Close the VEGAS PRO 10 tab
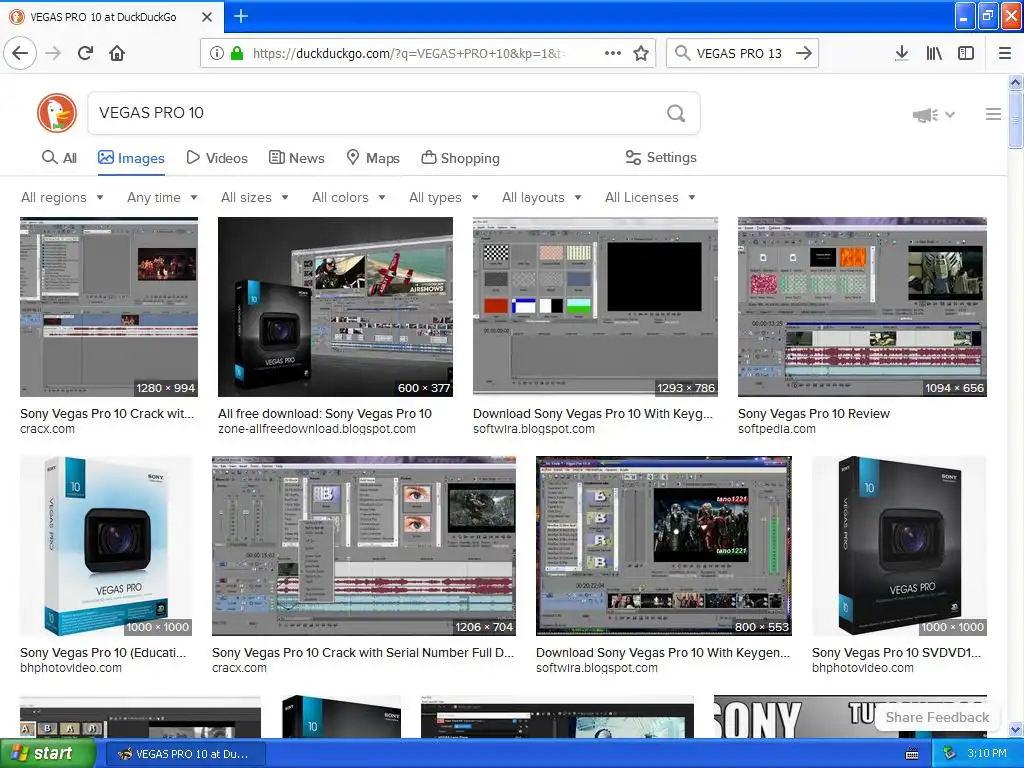The width and height of the screenshot is (1024, 768). tap(206, 17)
